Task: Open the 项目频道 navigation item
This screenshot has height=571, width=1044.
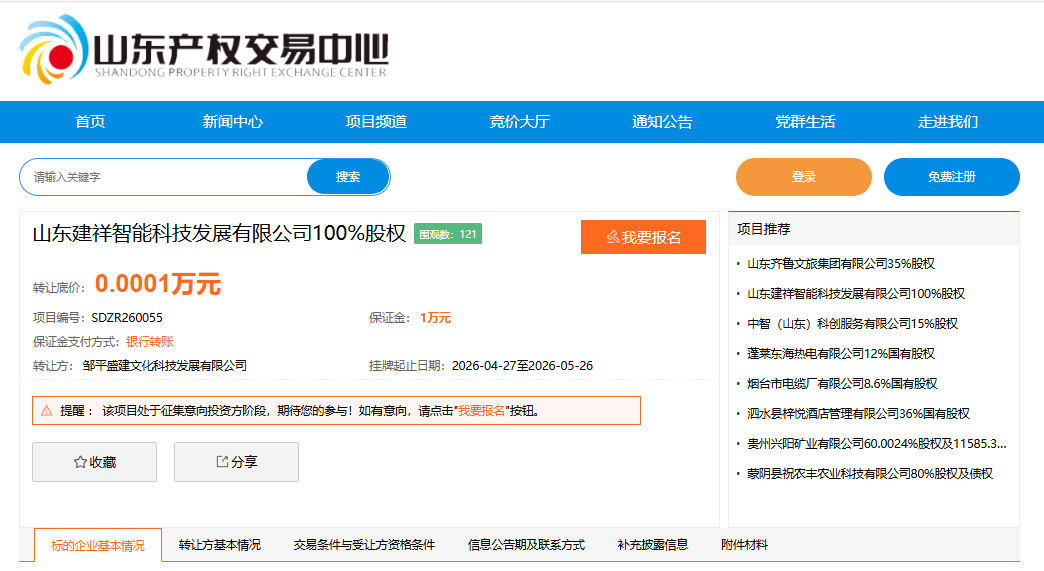Action: click(376, 122)
